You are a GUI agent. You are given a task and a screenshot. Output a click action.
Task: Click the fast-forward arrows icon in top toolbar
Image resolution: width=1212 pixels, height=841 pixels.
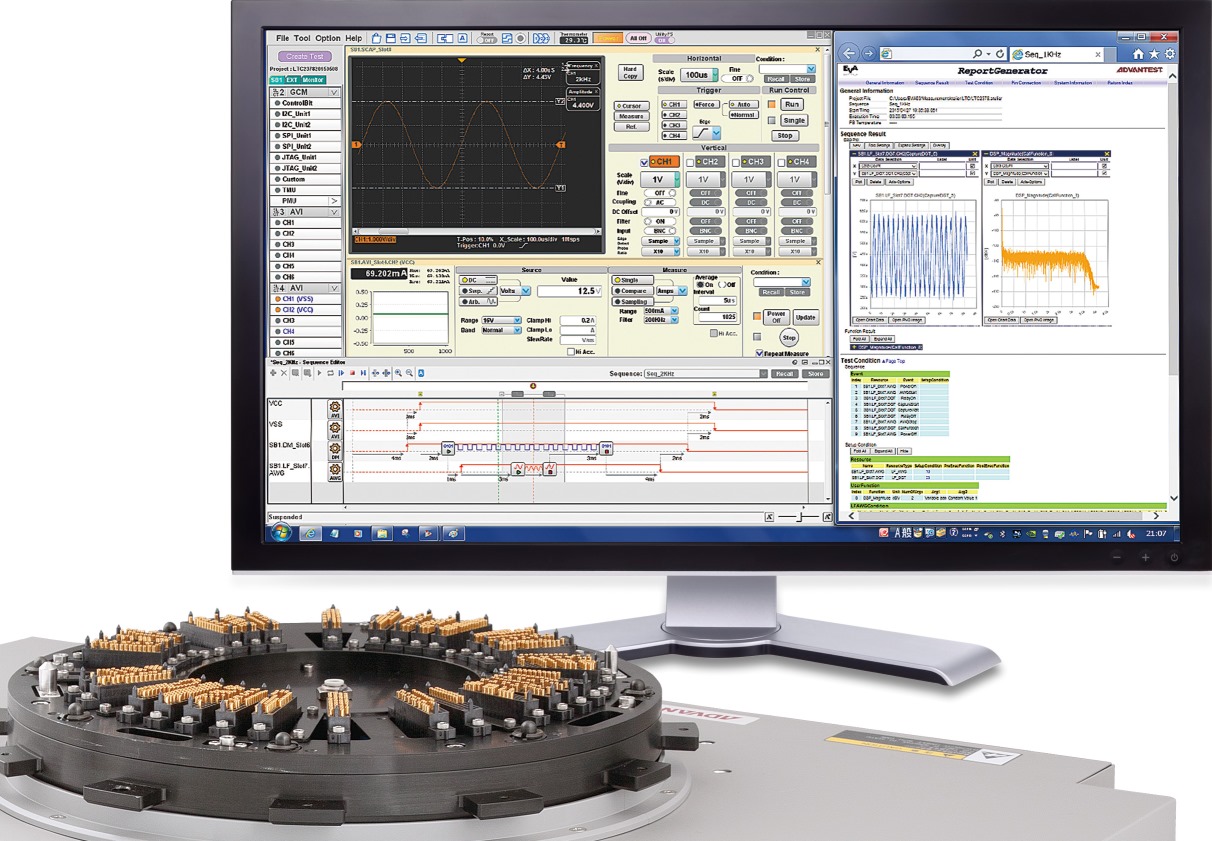click(541, 38)
